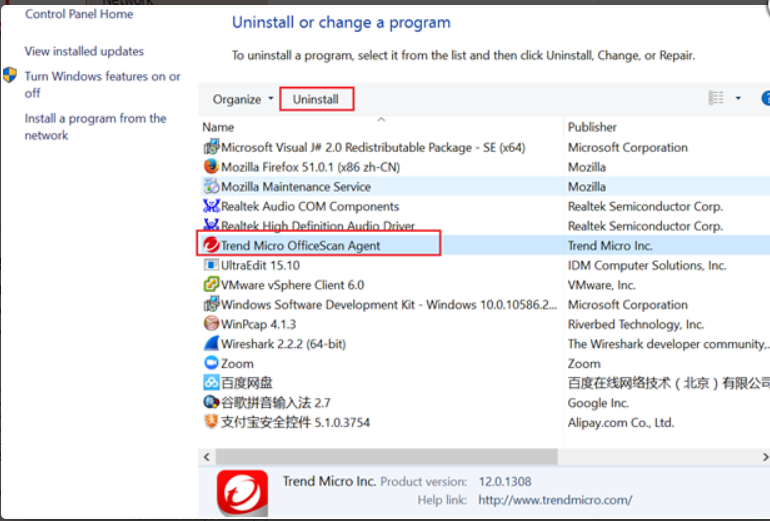Select the 百度网盘 entry name
The image size is (770, 521).
(x=247, y=383)
